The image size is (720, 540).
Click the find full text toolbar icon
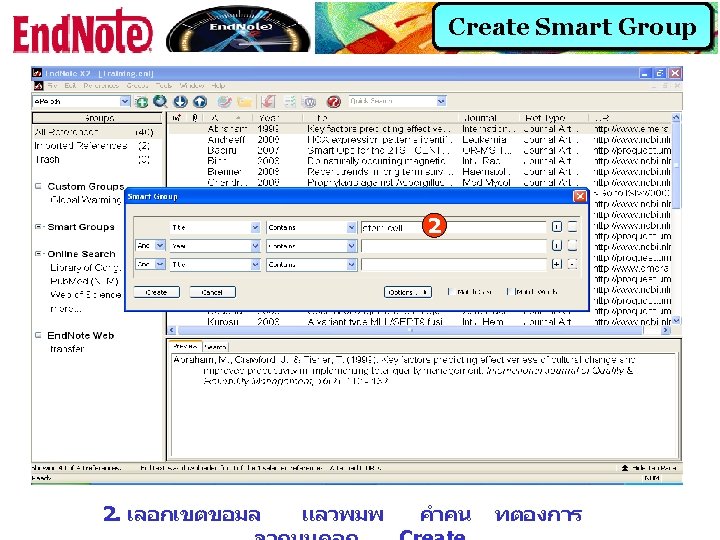(225, 101)
